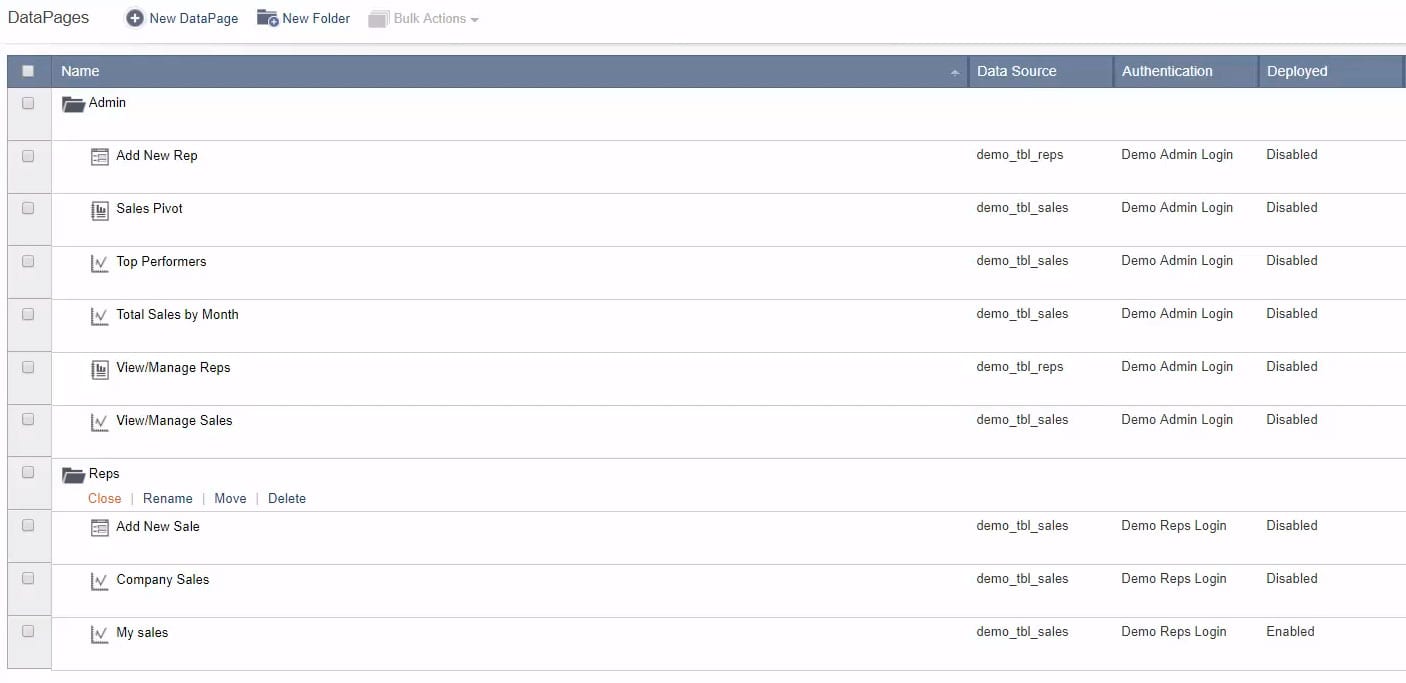Screen dimensions: 1406x683
Task: Collapse the Reps folder icon
Action: point(73,475)
